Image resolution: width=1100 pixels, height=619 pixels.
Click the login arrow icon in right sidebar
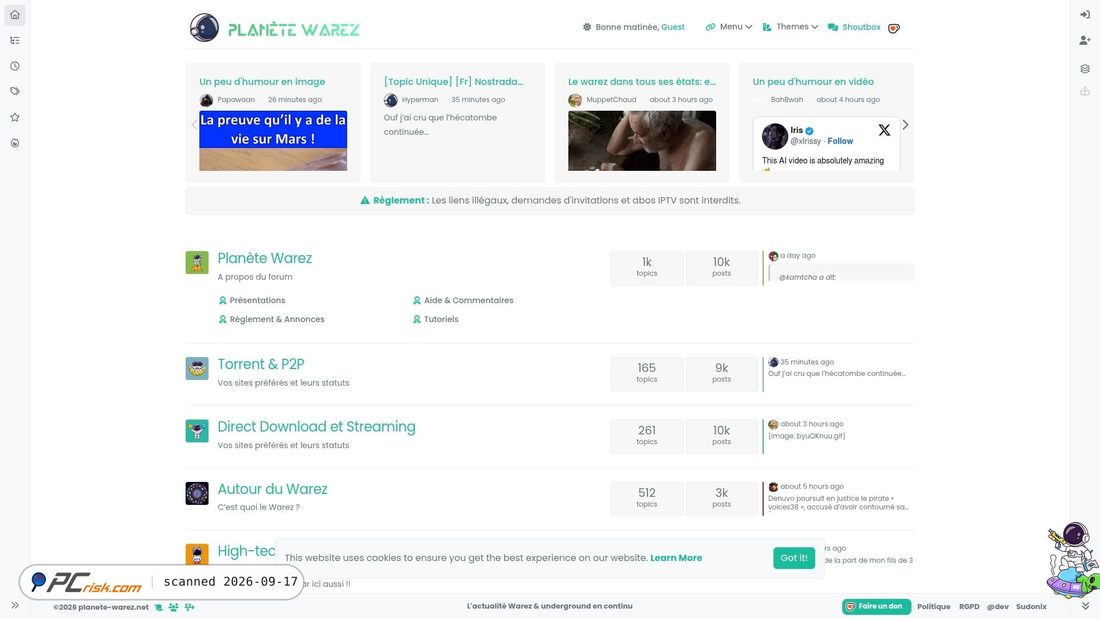(x=1085, y=15)
